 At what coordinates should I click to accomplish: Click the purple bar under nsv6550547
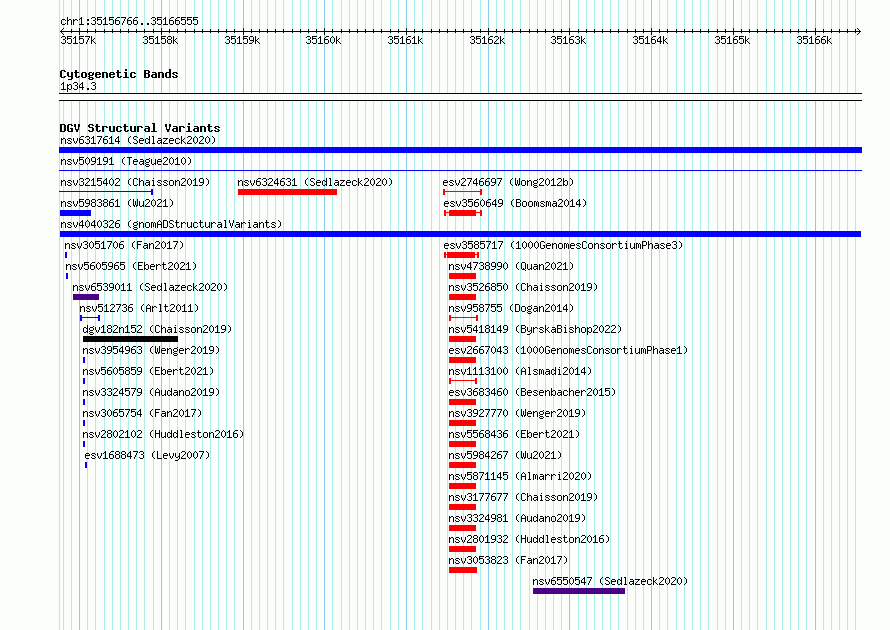pos(579,591)
